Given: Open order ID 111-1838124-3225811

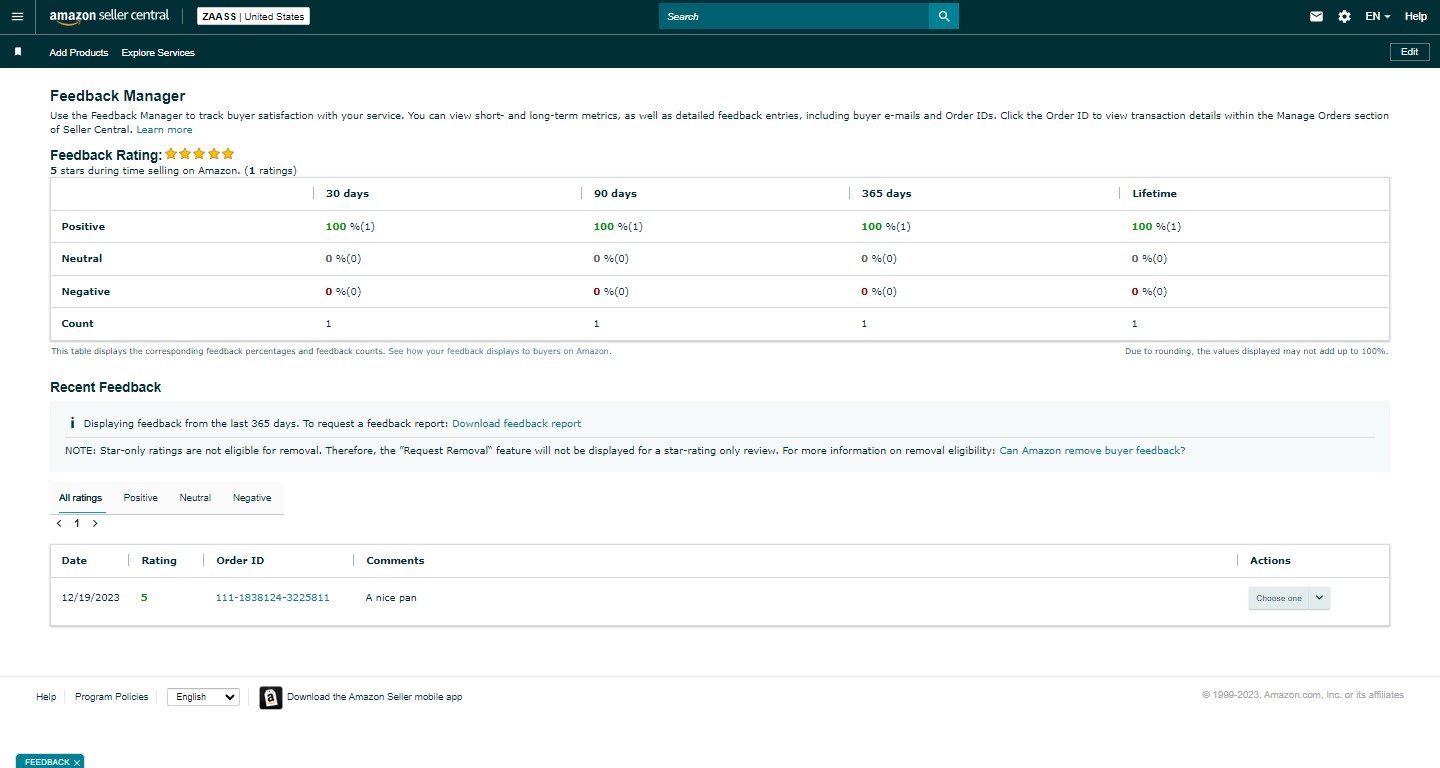Looking at the screenshot, I should point(273,598).
